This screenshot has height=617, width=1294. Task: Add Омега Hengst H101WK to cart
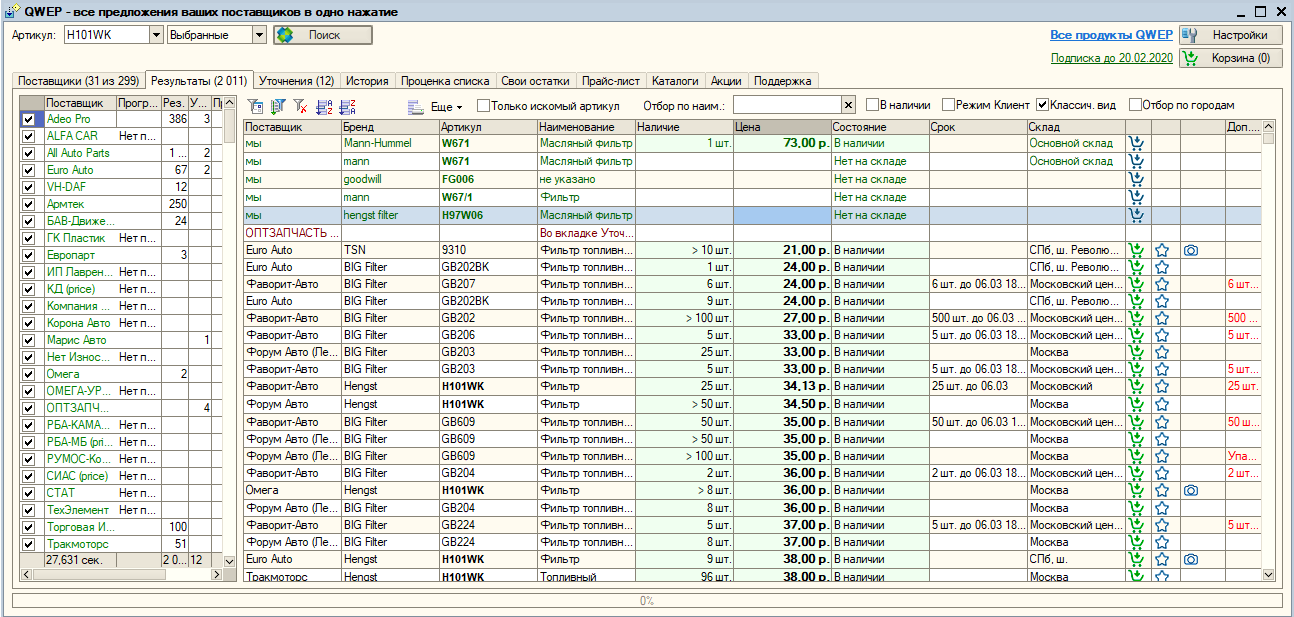point(1136,490)
